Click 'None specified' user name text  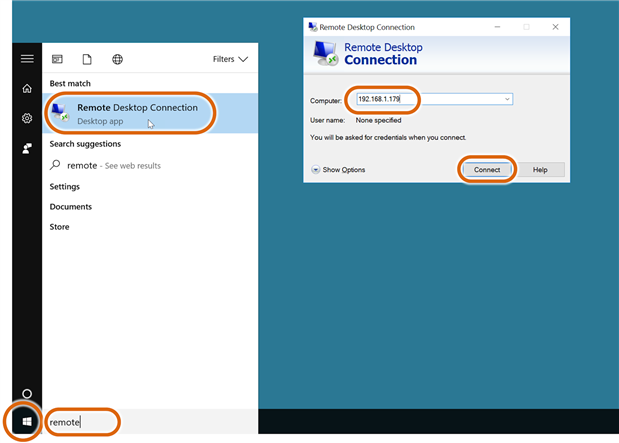click(x=378, y=120)
